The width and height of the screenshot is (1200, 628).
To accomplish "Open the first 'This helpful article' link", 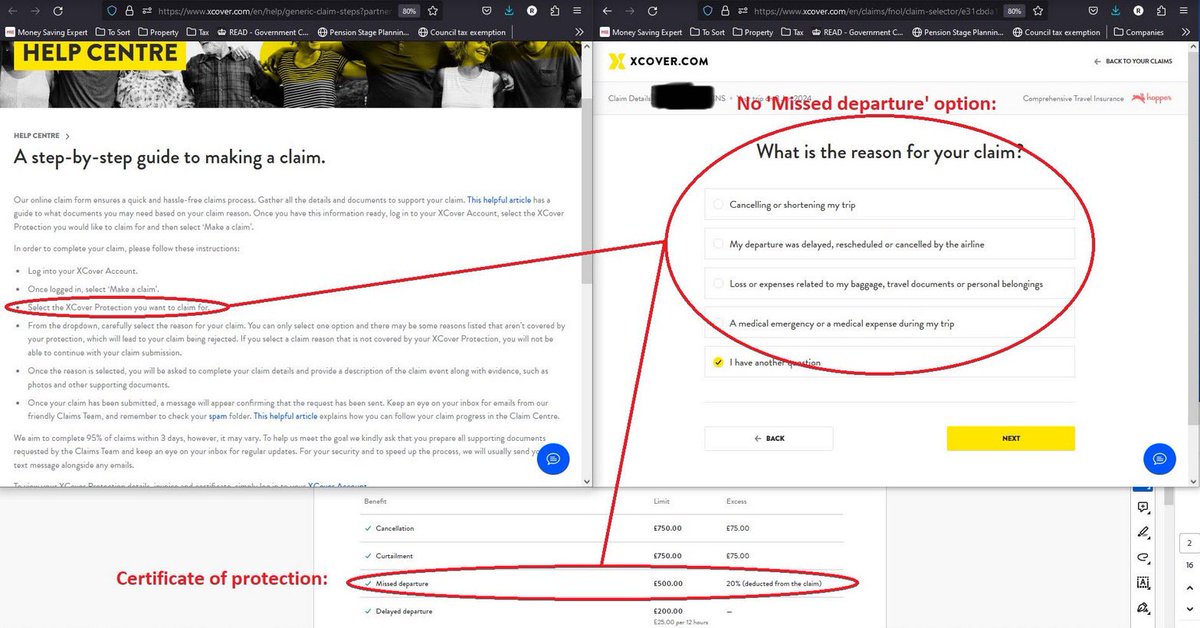I will coord(500,200).
